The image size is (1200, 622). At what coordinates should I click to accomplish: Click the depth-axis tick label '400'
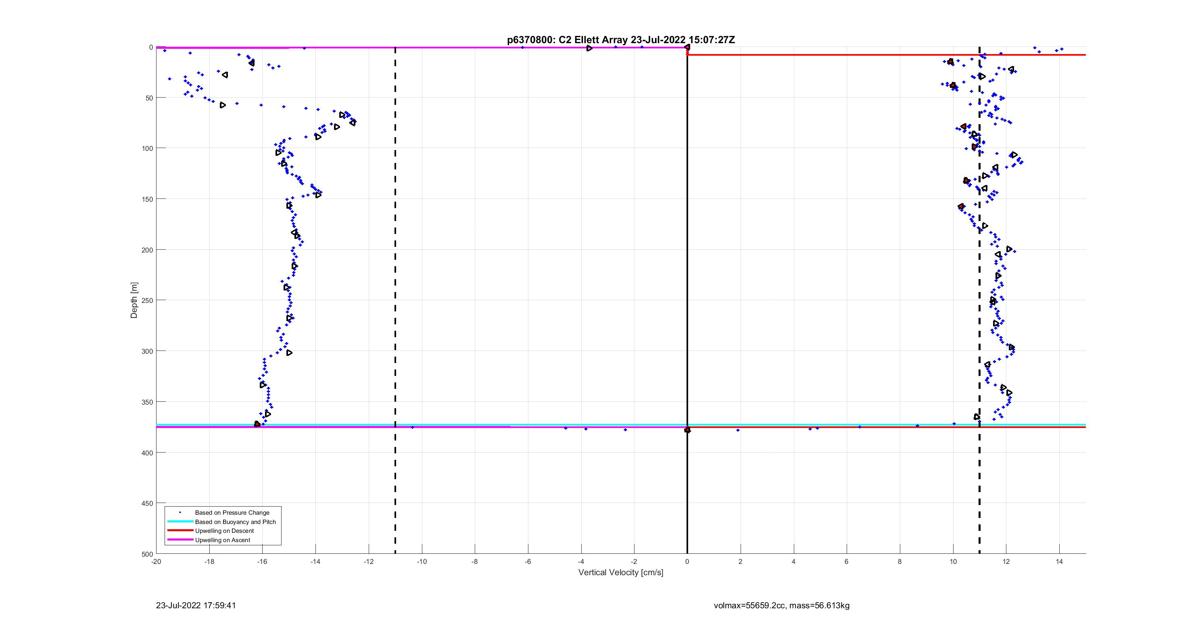(146, 452)
